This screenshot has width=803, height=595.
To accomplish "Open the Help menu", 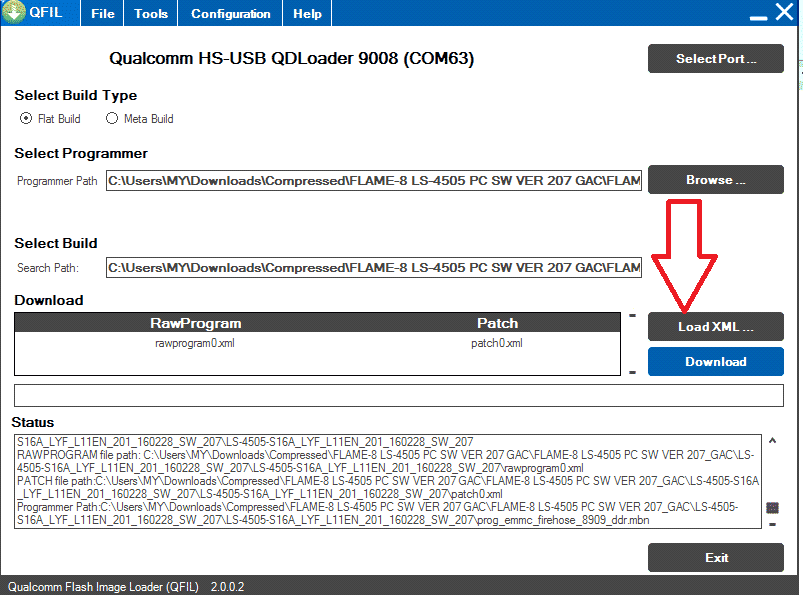I will click(x=307, y=13).
